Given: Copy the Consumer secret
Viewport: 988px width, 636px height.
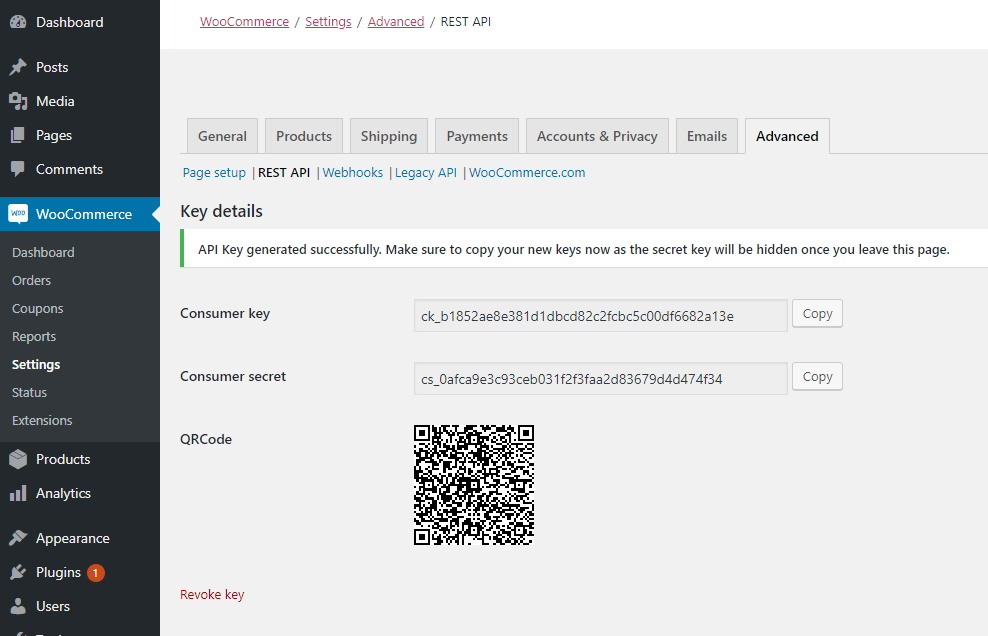Looking at the screenshot, I should click(817, 376).
